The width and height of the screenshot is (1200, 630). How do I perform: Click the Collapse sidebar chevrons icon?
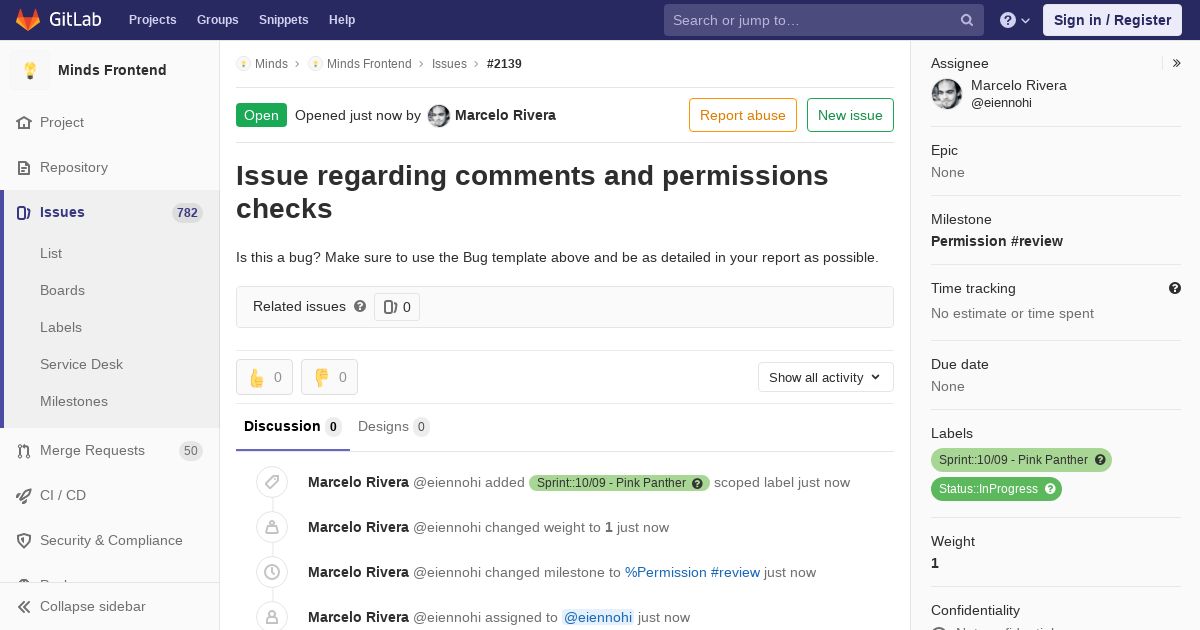(24, 607)
